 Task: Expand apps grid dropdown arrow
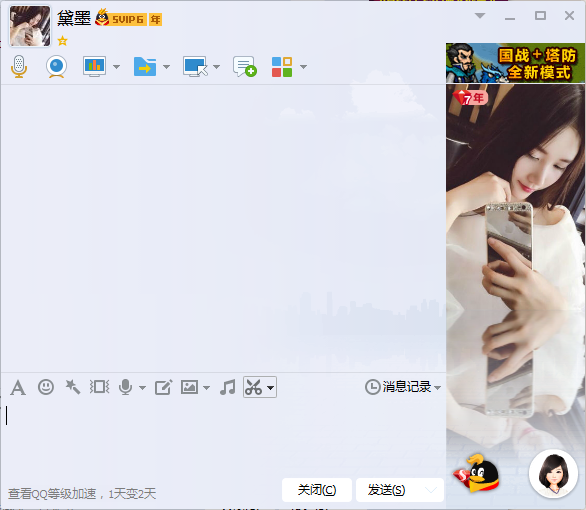coord(303,67)
